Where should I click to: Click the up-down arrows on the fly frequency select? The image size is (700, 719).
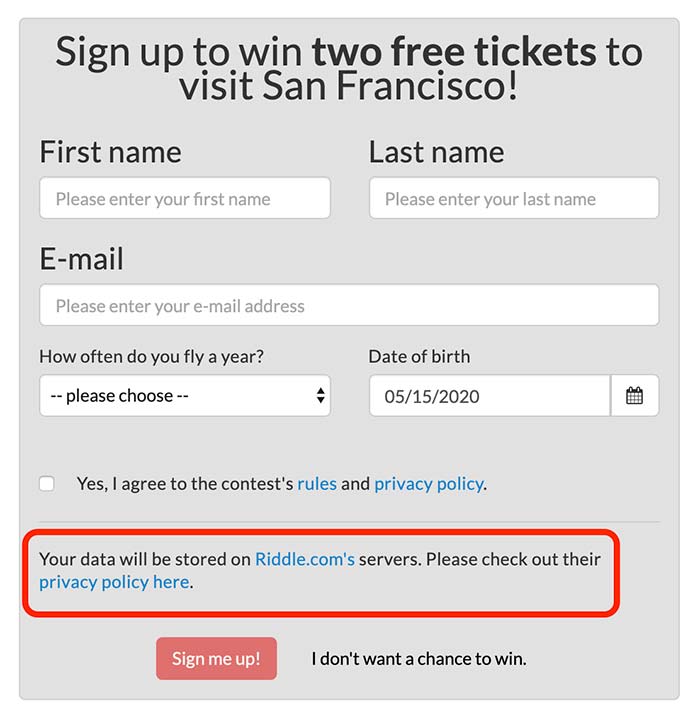320,396
